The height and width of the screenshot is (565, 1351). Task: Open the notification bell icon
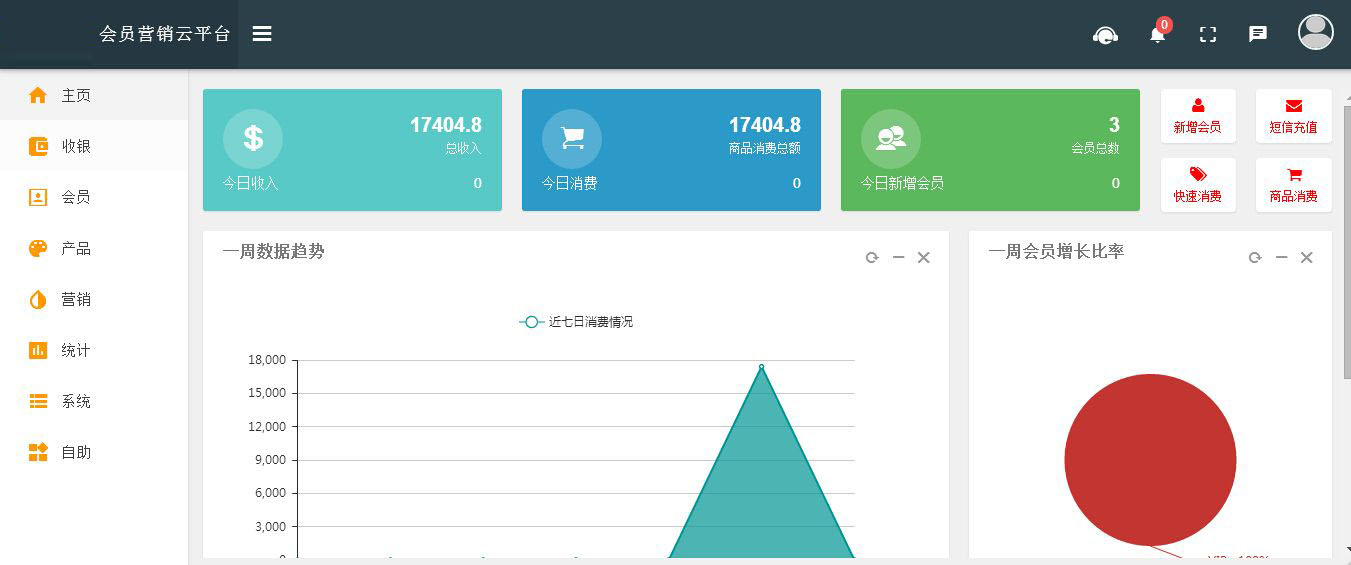(1157, 35)
